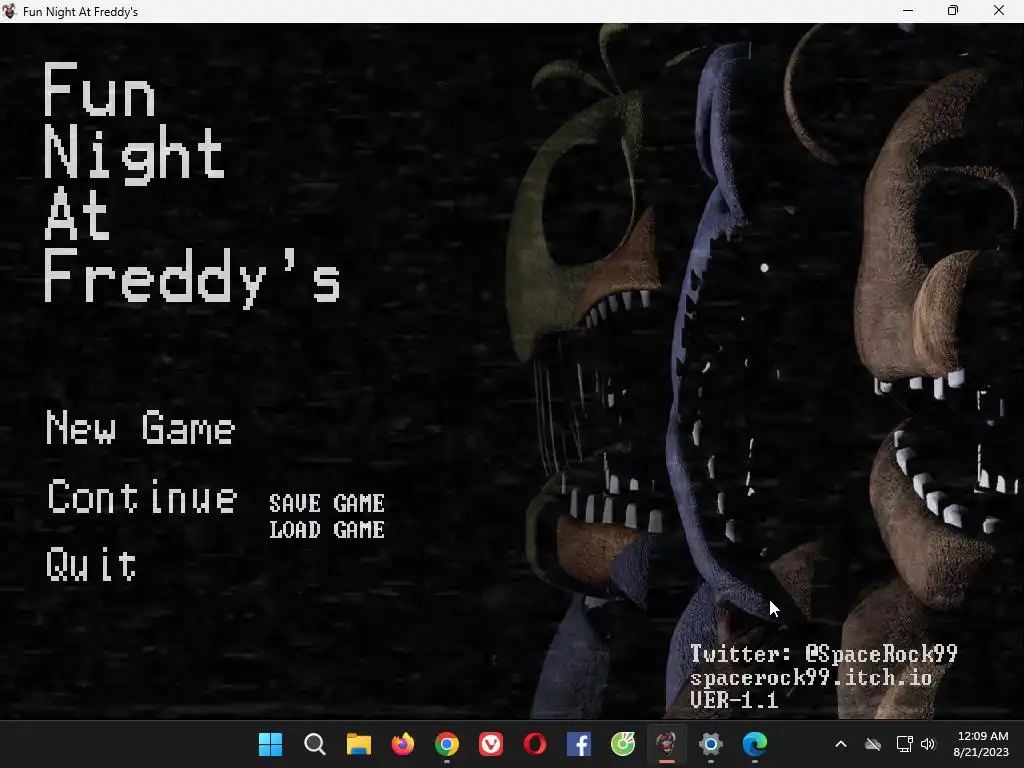Image resolution: width=1024 pixels, height=768 pixels.
Task: Open Vivaldi browser from the taskbar
Action: [x=491, y=744]
